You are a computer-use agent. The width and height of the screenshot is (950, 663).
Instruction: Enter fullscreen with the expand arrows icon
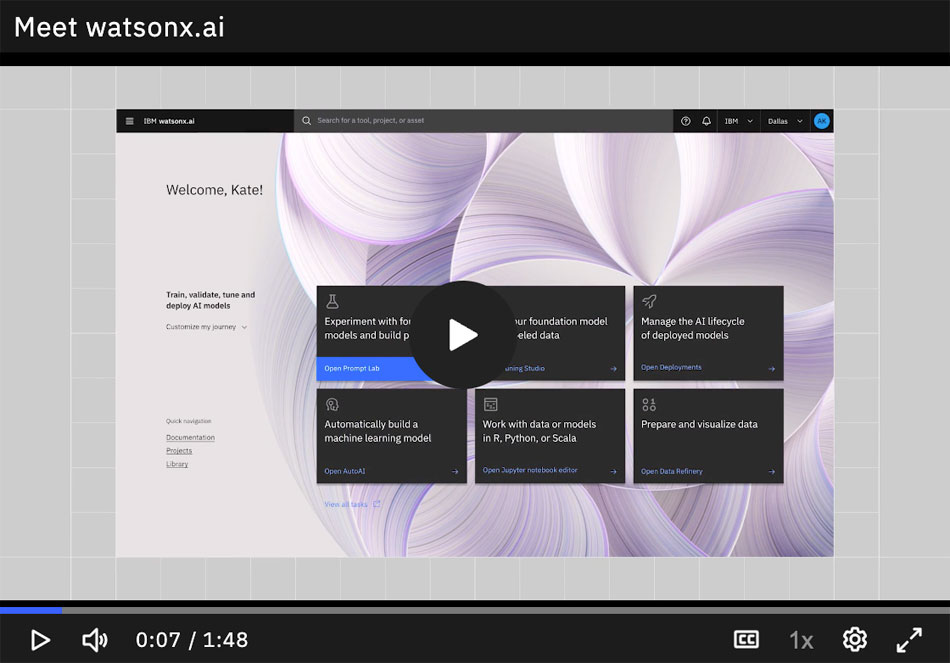click(x=909, y=640)
